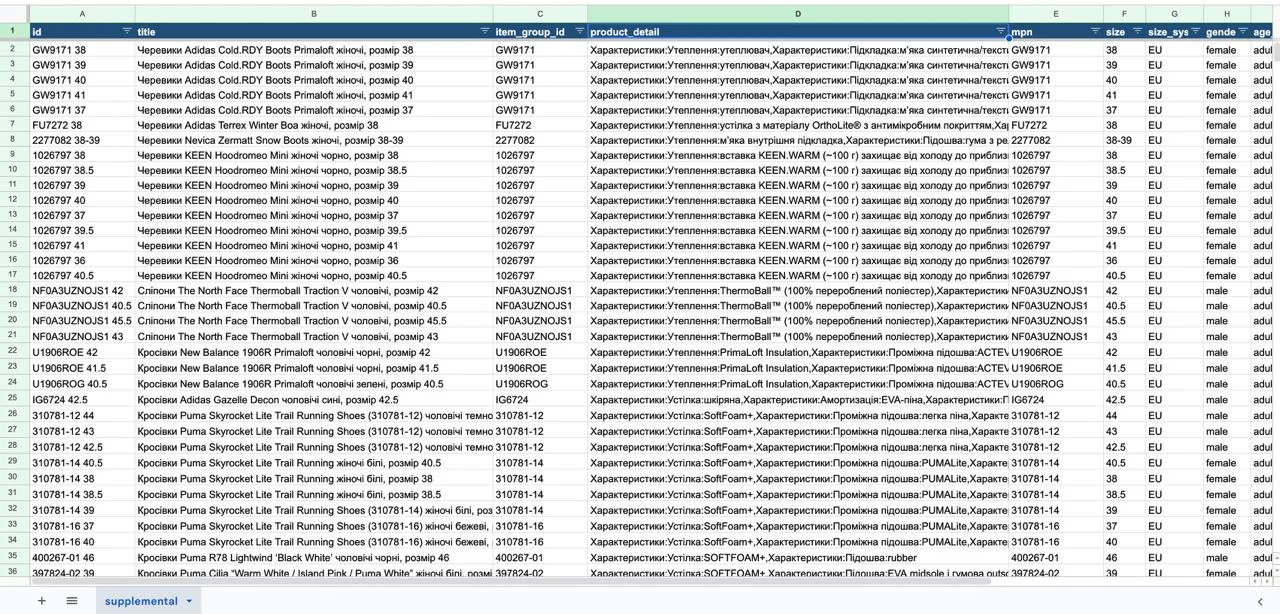This screenshot has height=614, width=1280.
Task: Open the filter menu for the id column
Action: click(x=126, y=31)
